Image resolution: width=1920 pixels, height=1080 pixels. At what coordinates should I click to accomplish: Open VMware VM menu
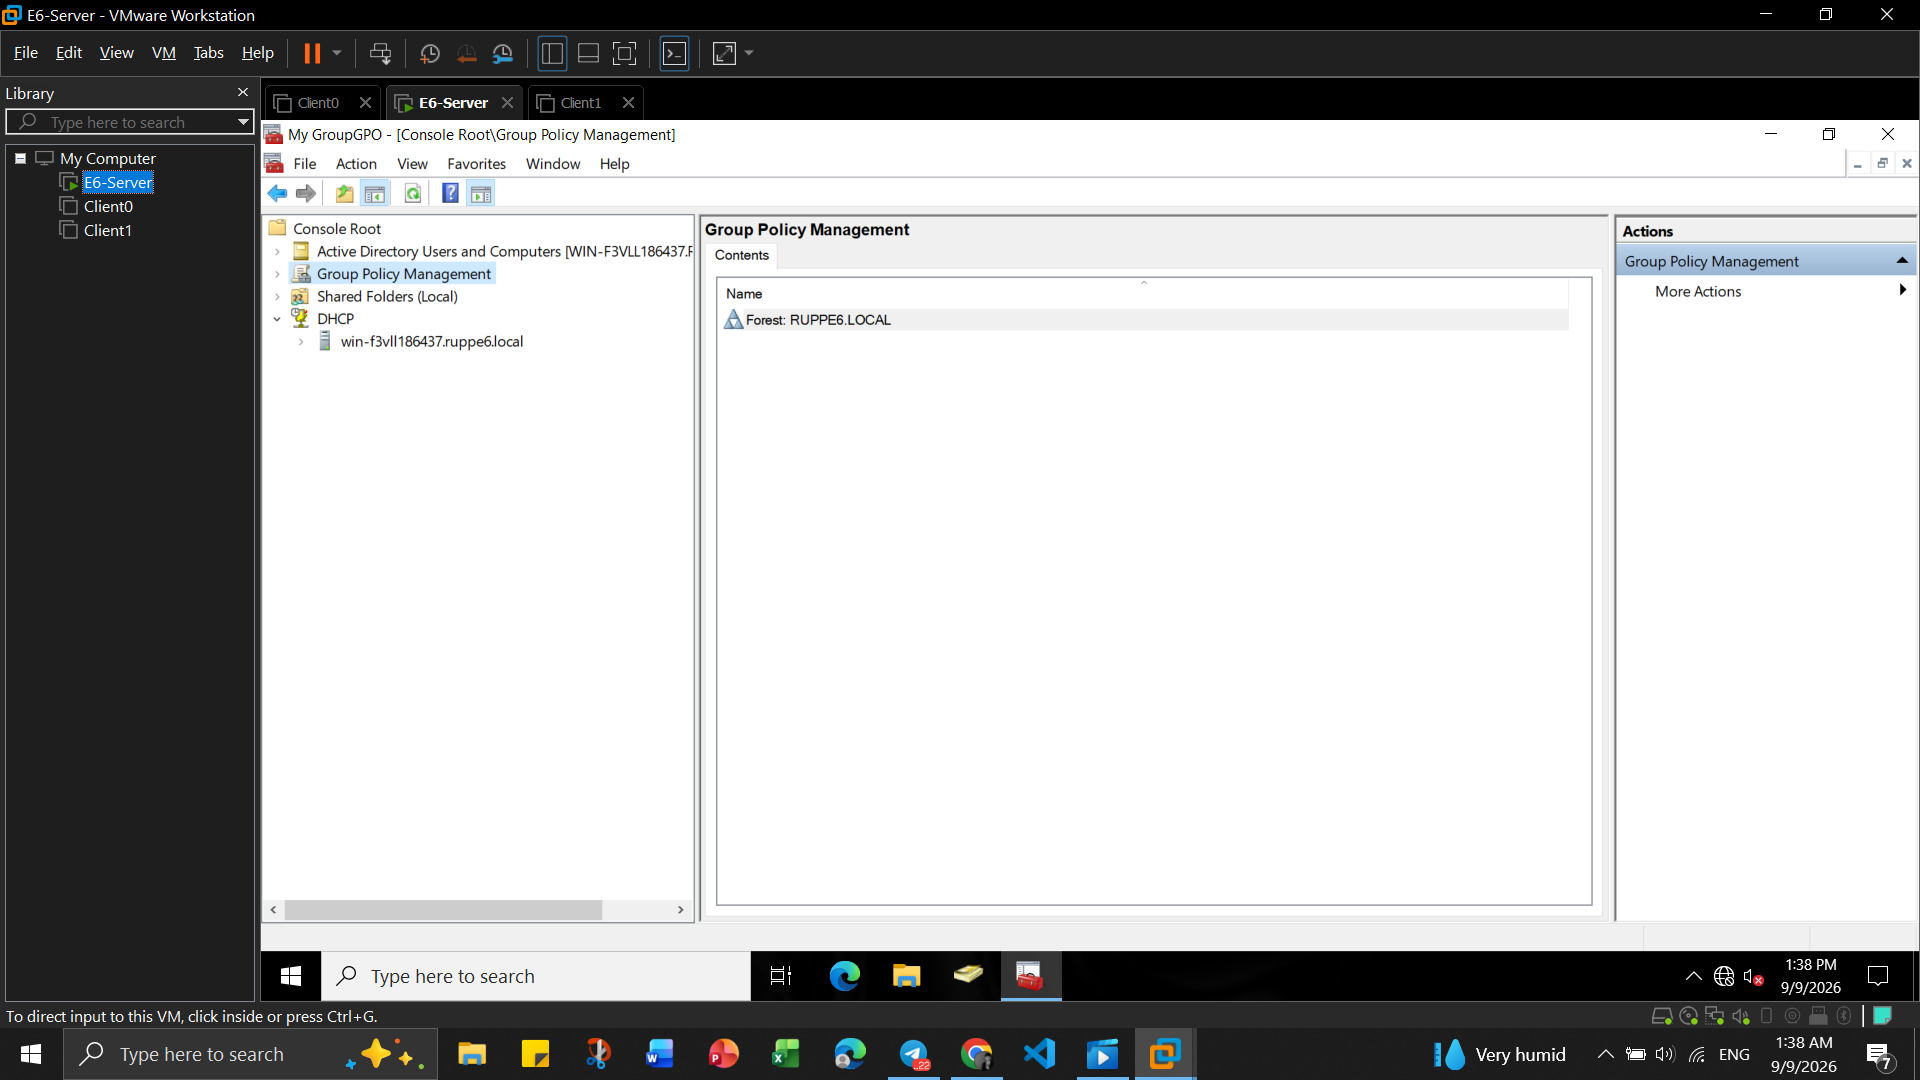164,53
